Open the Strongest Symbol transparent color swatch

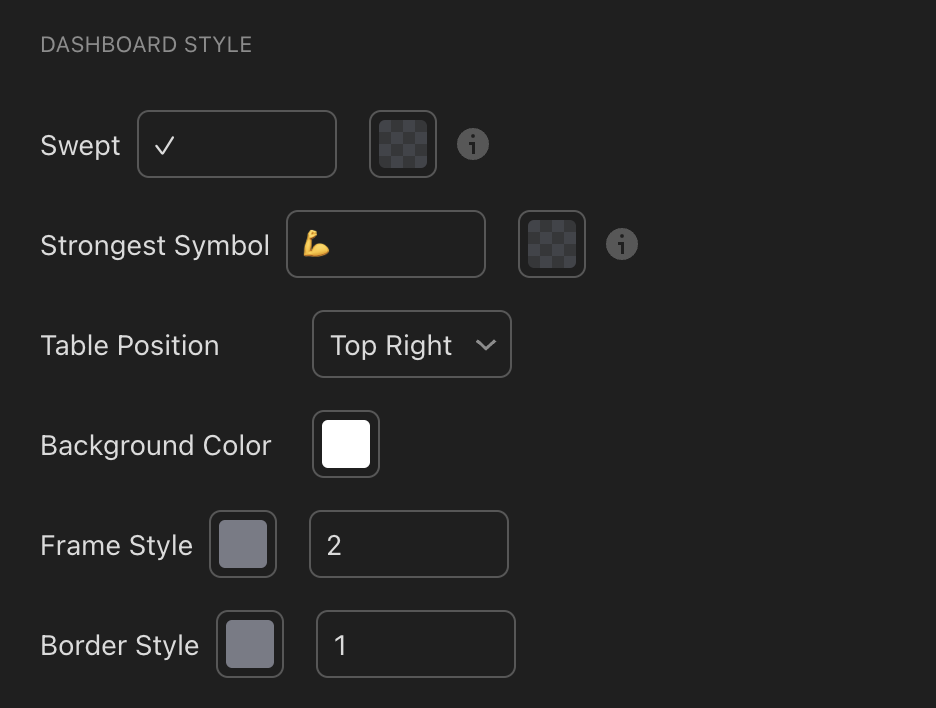click(x=552, y=244)
